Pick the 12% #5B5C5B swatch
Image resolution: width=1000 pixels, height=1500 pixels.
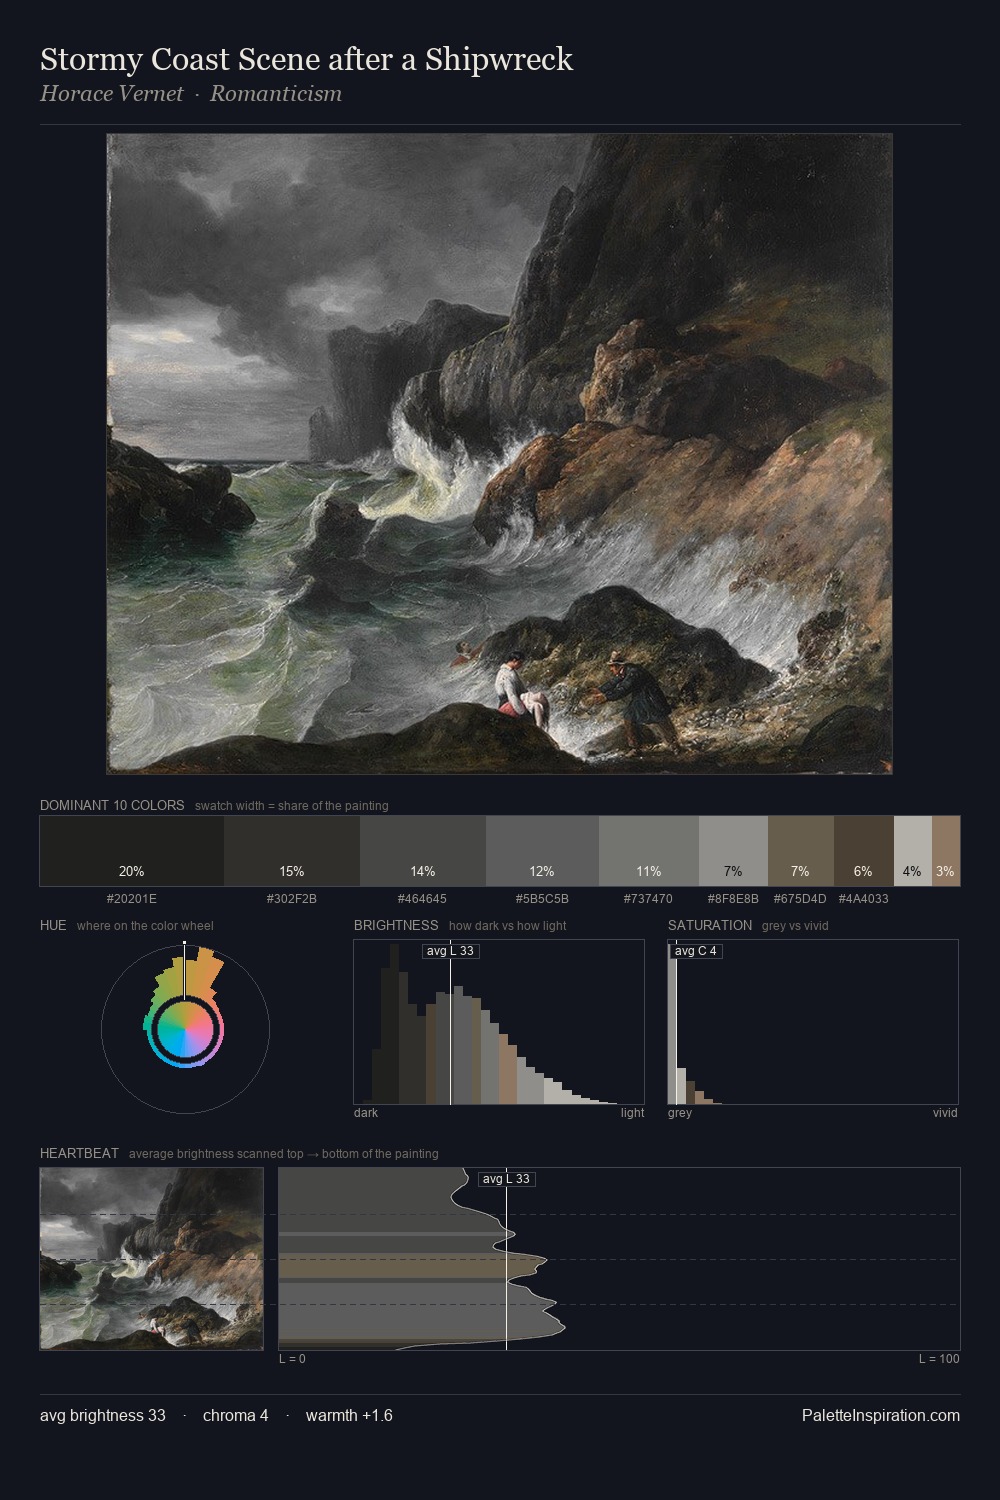point(542,851)
